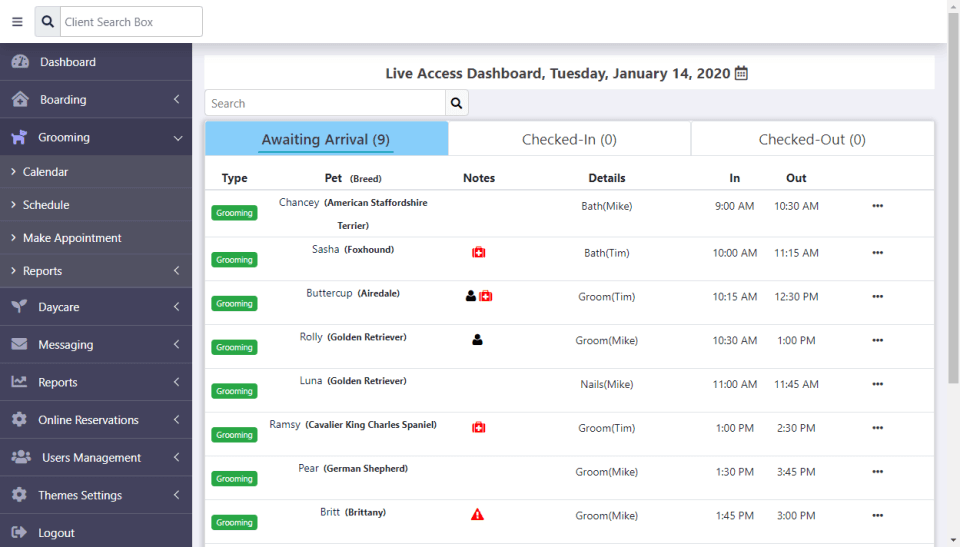The width and height of the screenshot is (960, 547).
Task: Click the hamburger menu icon
Action: (17, 22)
